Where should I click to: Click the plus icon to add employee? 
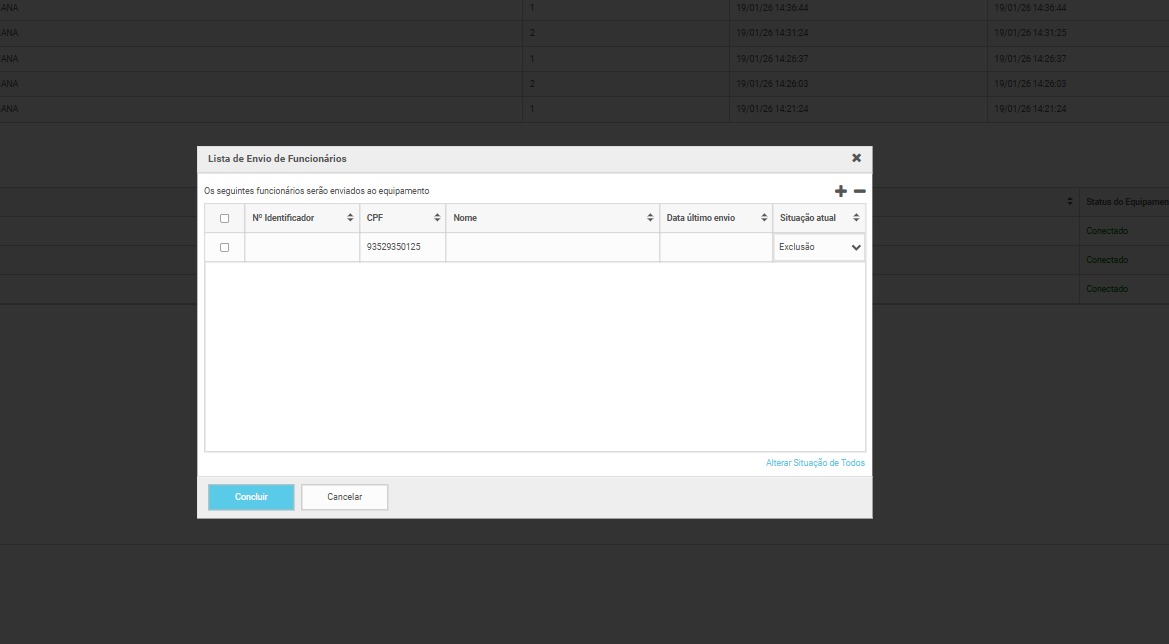point(840,191)
